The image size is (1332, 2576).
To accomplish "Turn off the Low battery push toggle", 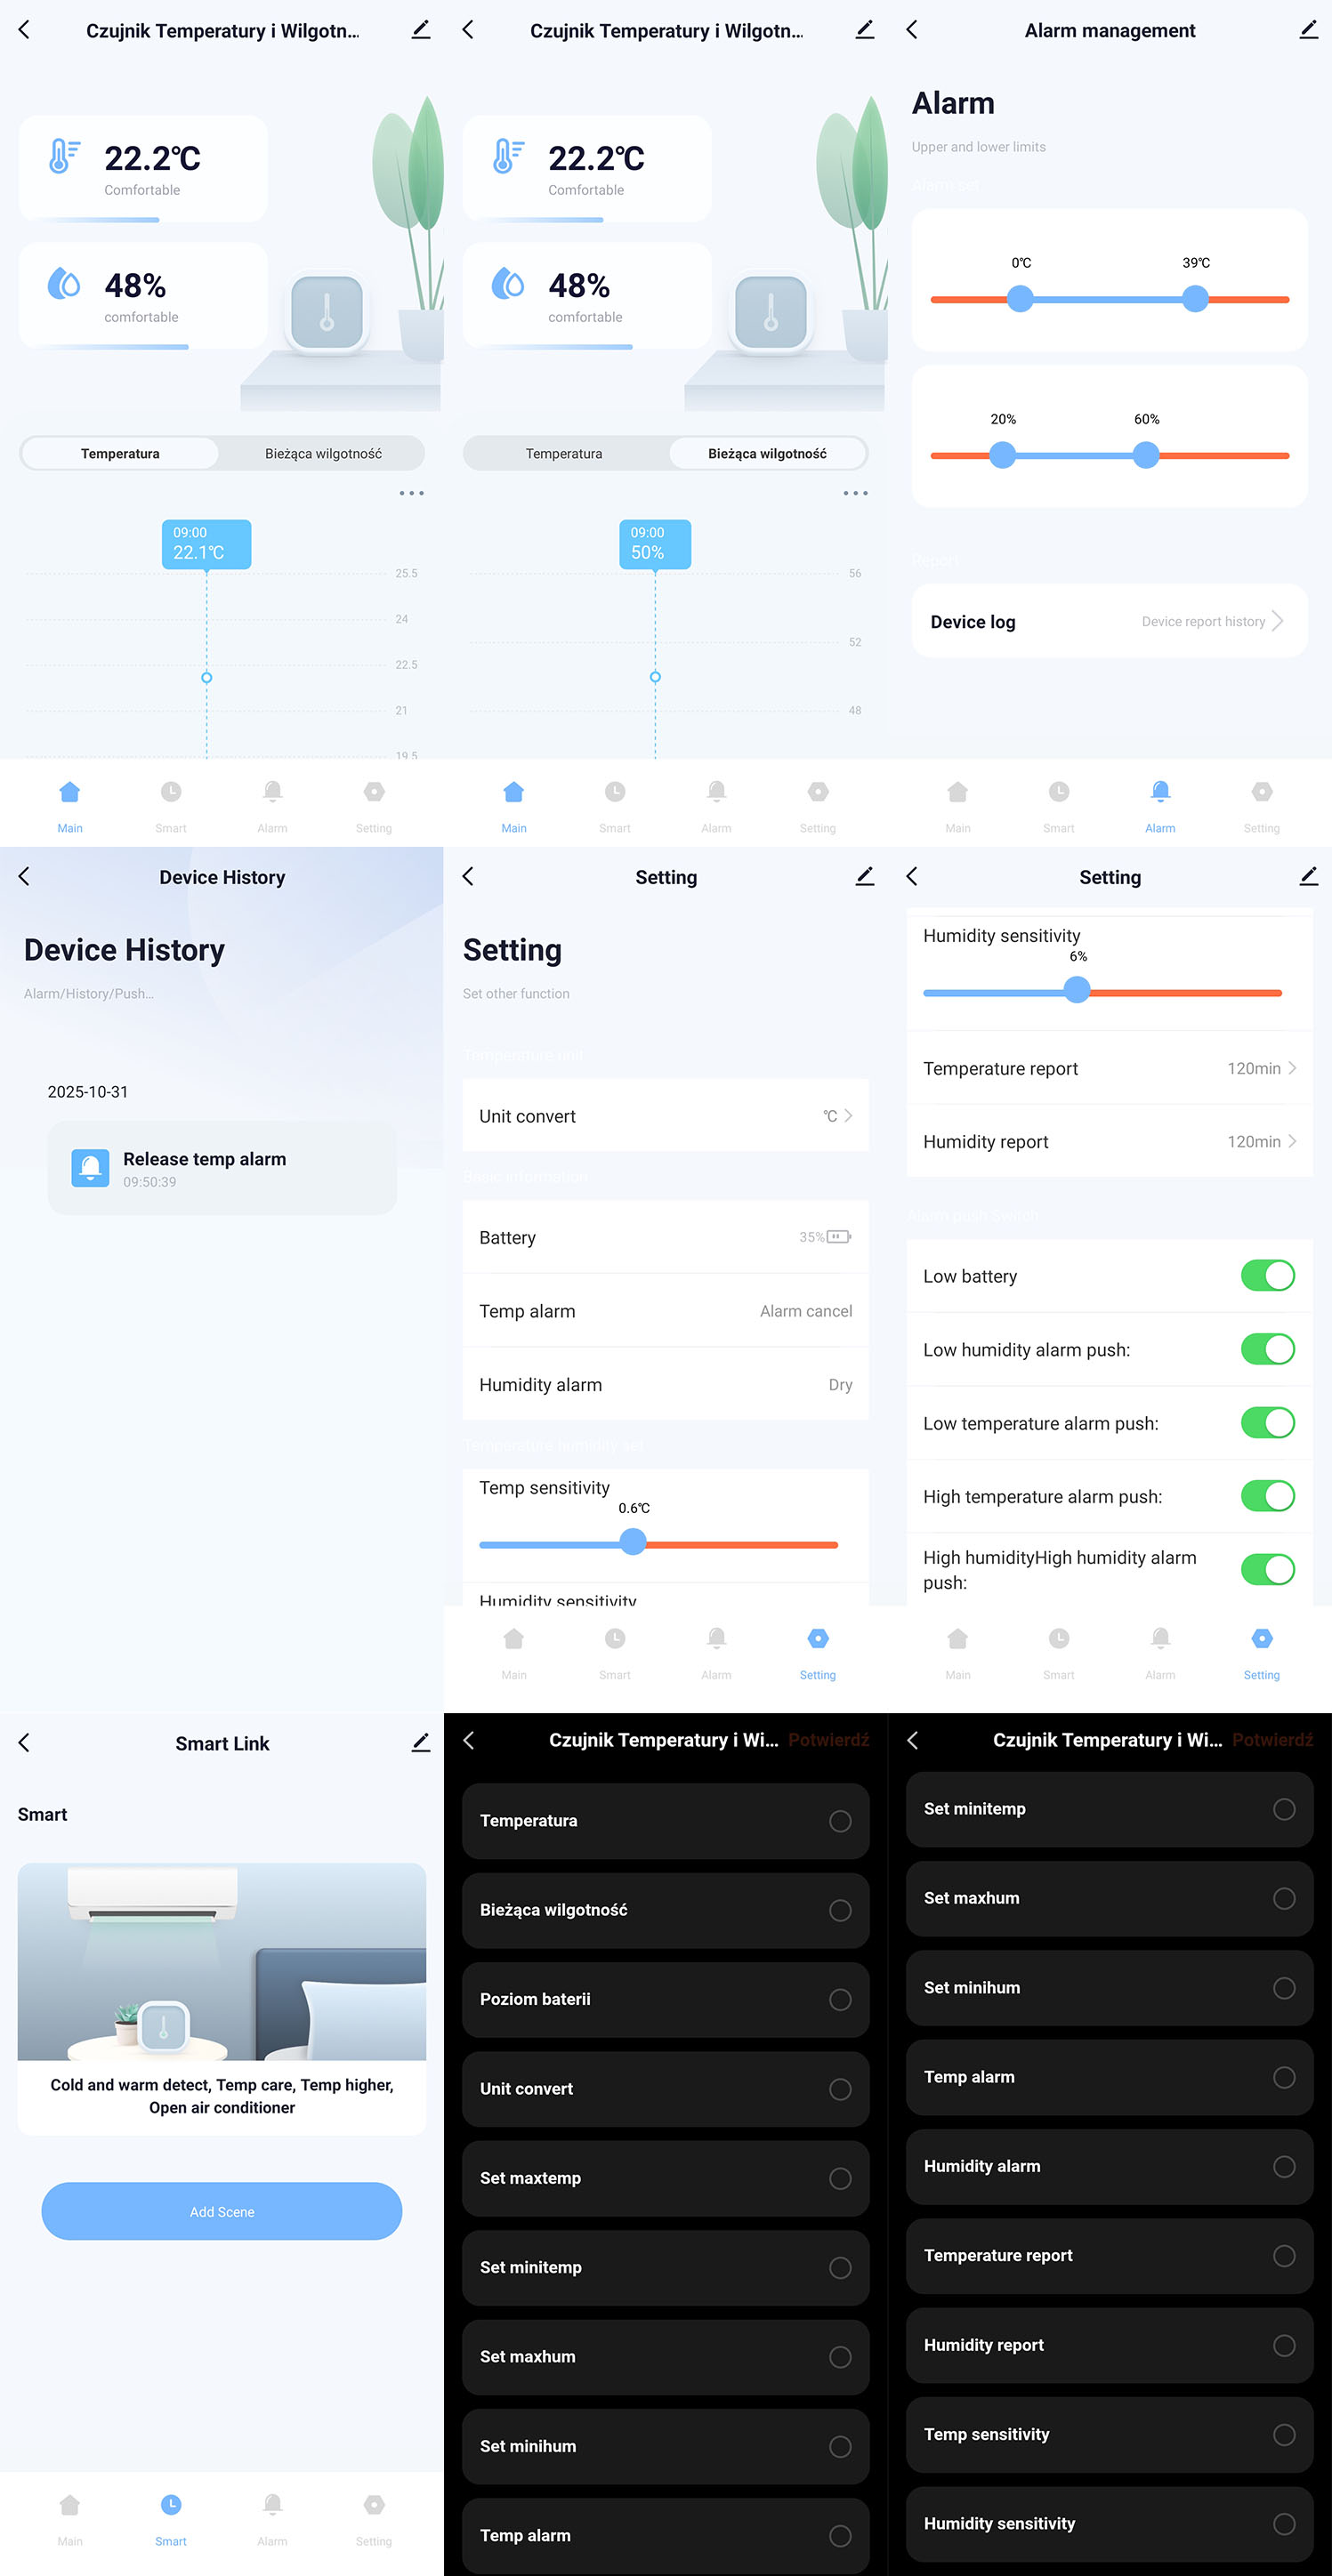I will pos(1267,1275).
